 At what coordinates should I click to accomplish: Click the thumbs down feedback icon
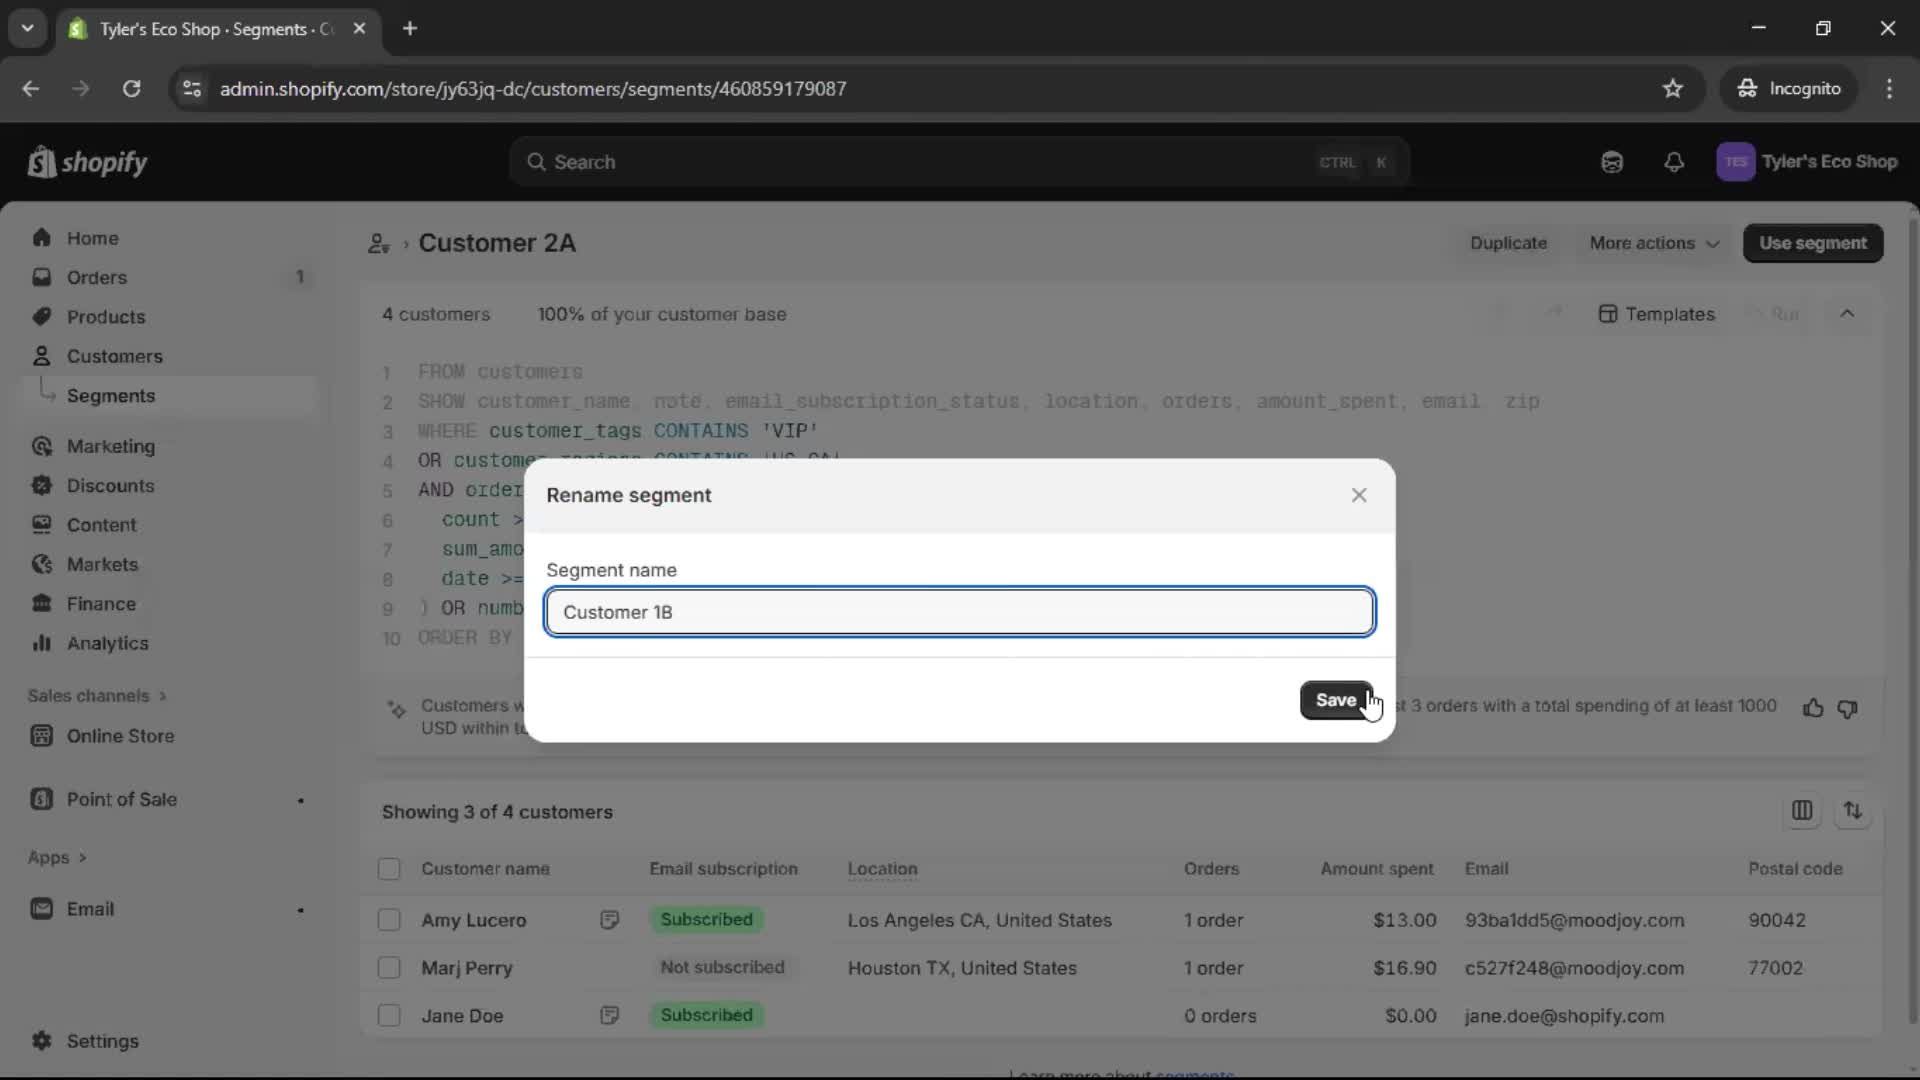[1847, 708]
